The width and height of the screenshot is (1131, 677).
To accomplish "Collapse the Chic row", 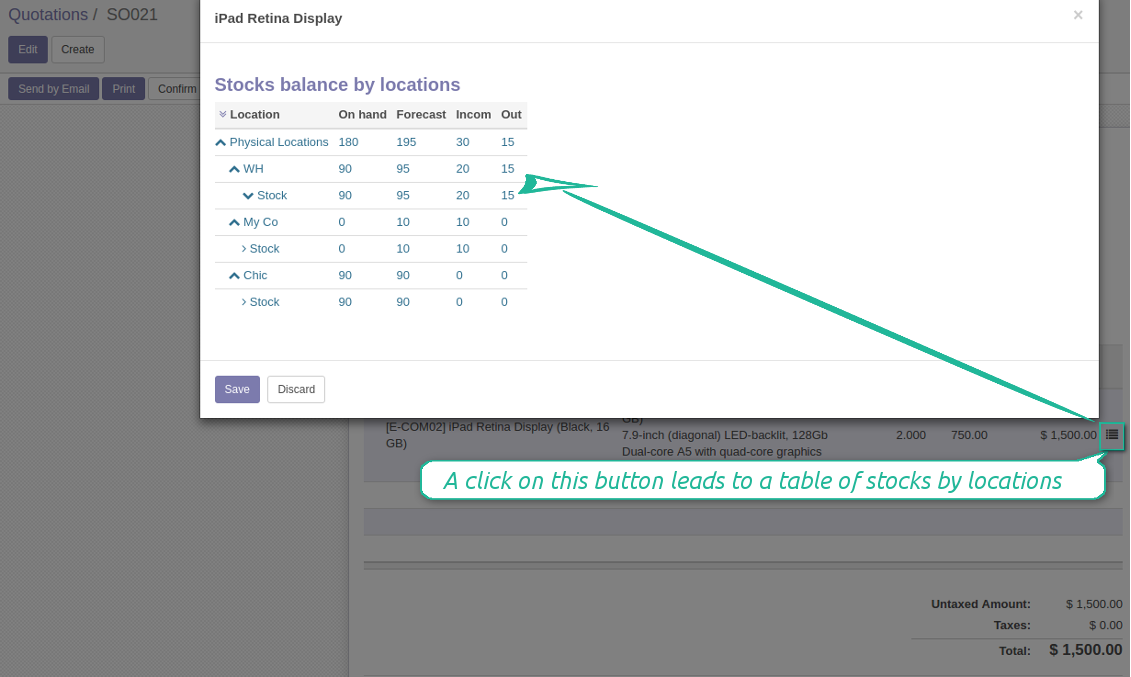I will coord(234,275).
